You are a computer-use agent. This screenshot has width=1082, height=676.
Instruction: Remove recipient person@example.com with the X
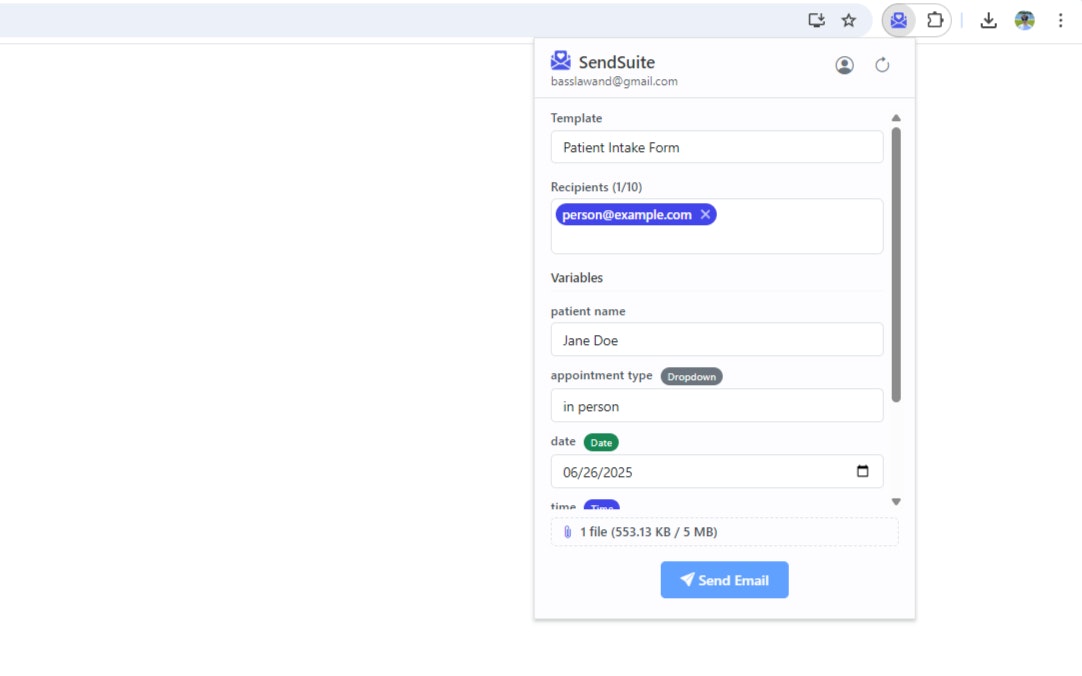(x=705, y=215)
